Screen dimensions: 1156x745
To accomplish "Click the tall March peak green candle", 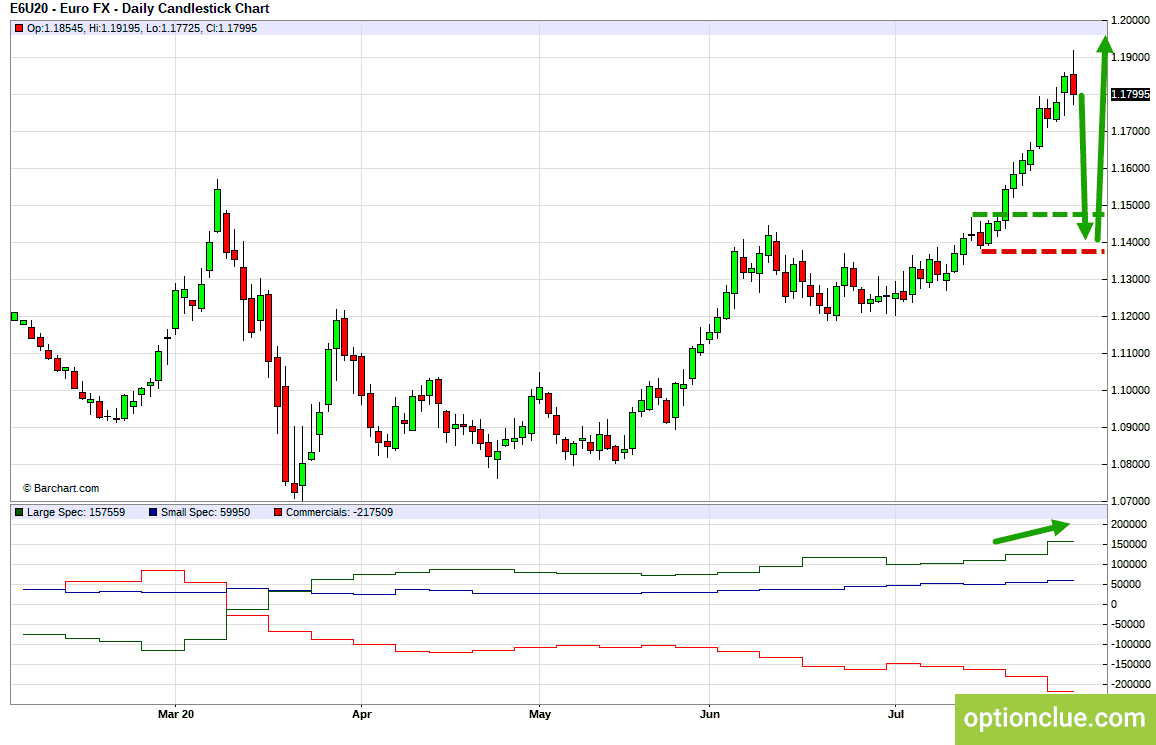I will coord(217,209).
